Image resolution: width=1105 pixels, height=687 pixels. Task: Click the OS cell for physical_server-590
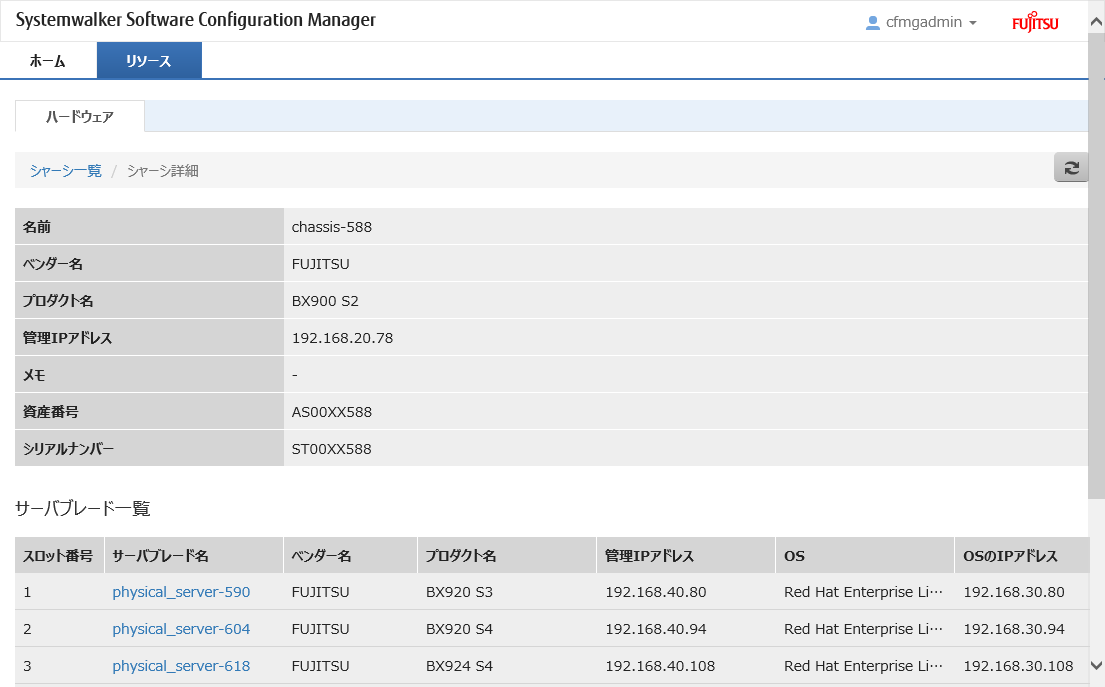pyautogui.click(x=863, y=592)
